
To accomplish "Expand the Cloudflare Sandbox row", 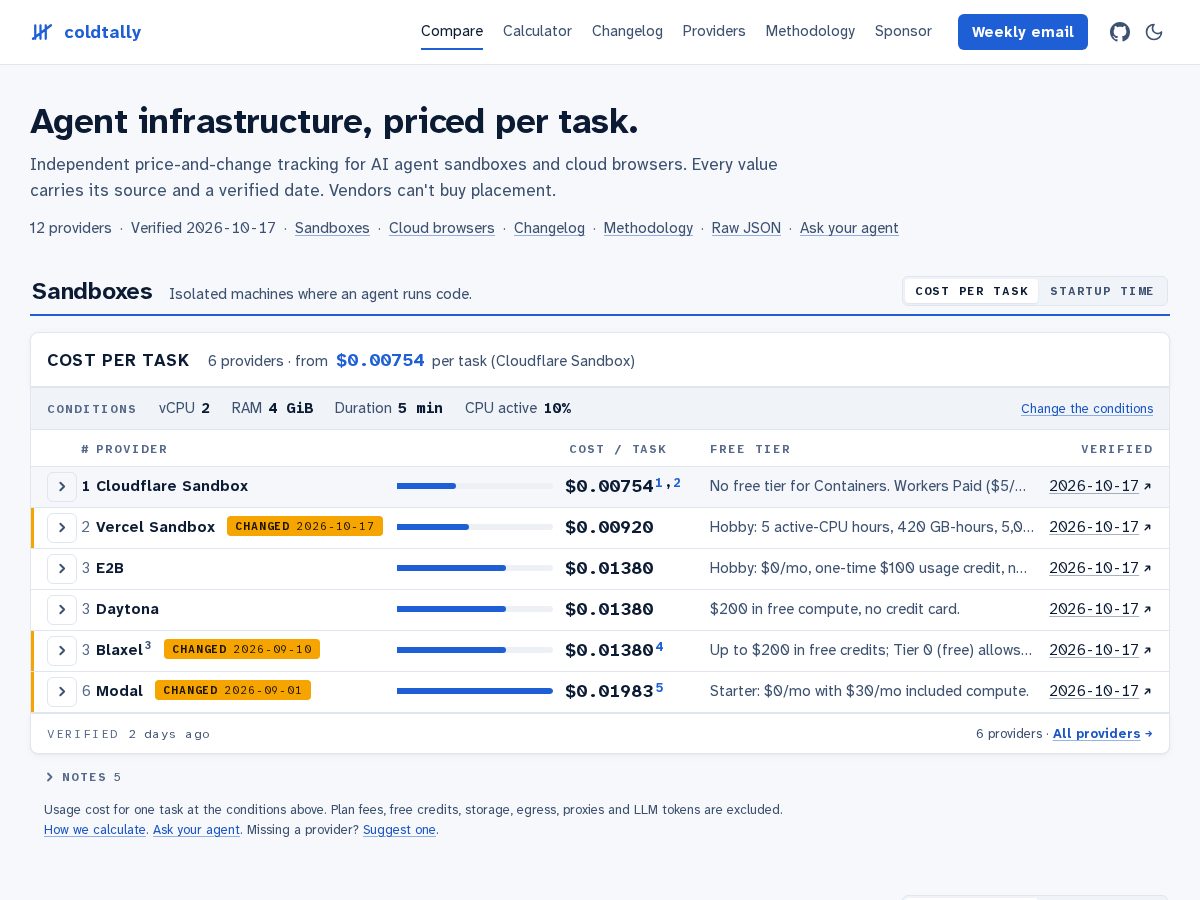I will click(62, 487).
